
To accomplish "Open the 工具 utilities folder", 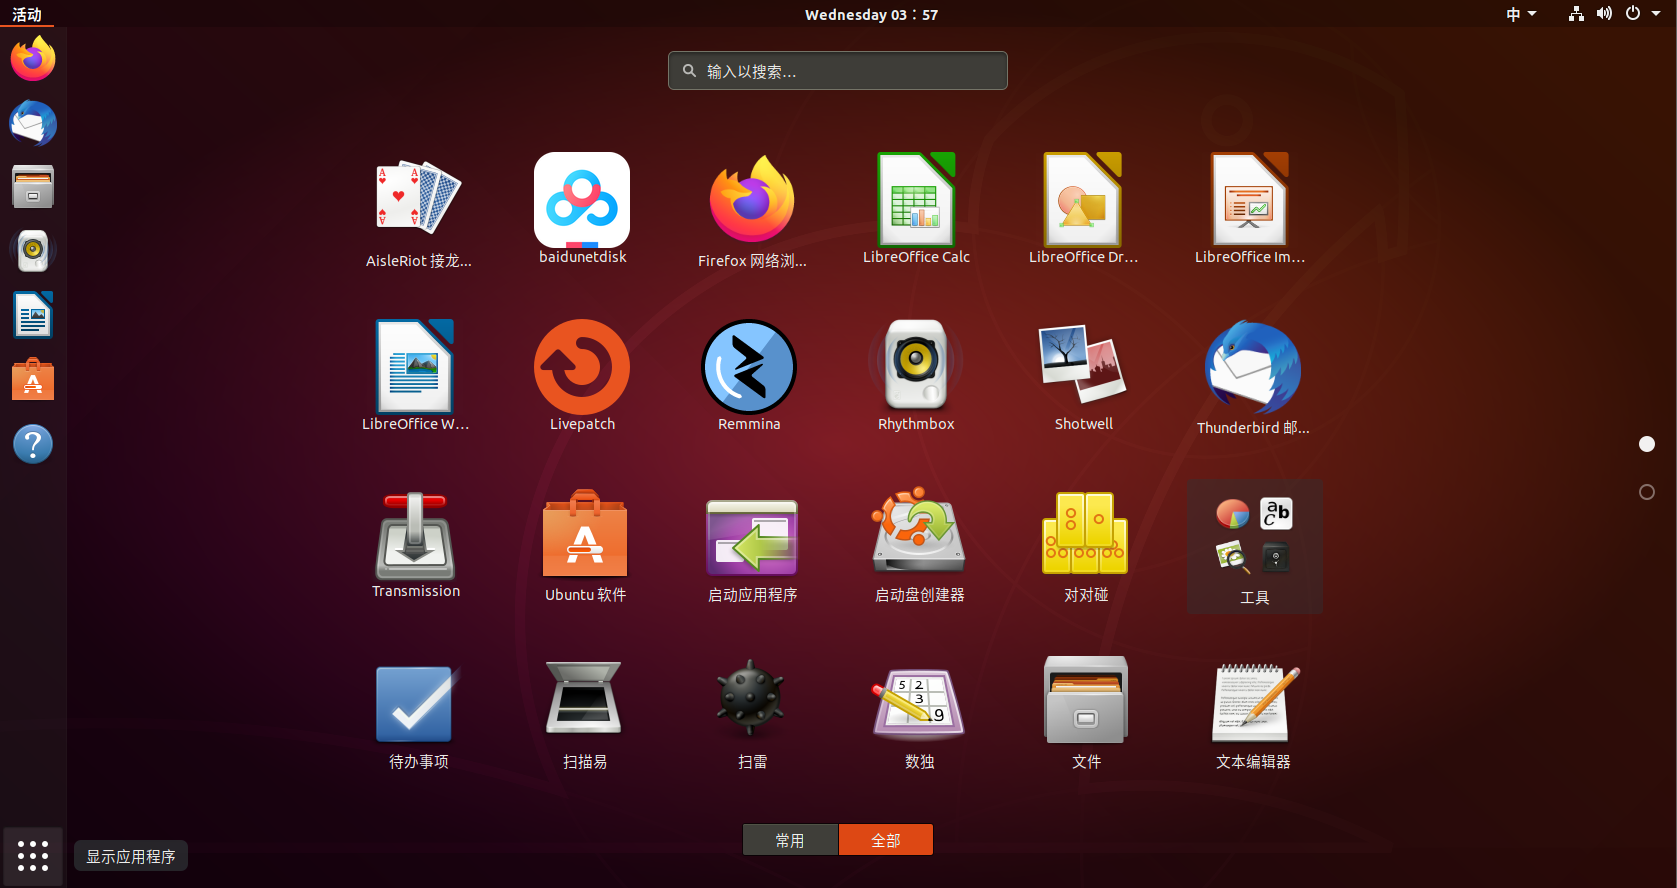I will [1254, 547].
